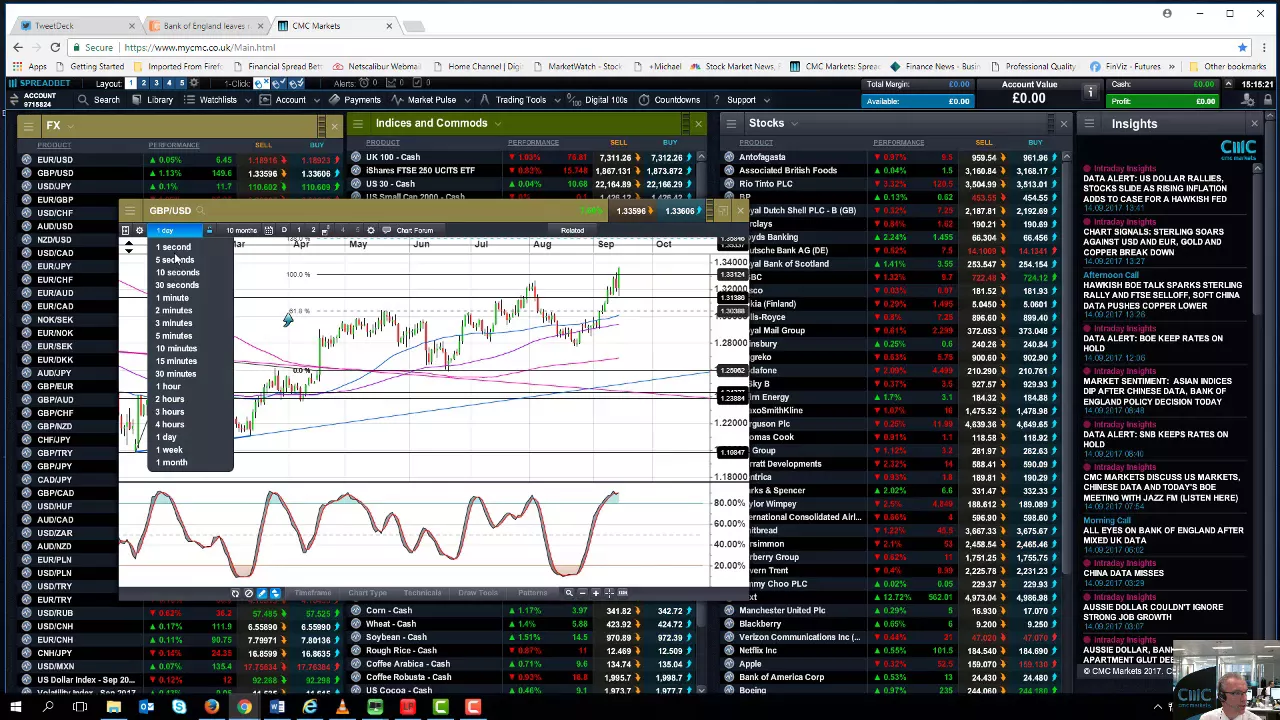
Task: Open Indices and Commods panel menu icon
Action: click(358, 123)
